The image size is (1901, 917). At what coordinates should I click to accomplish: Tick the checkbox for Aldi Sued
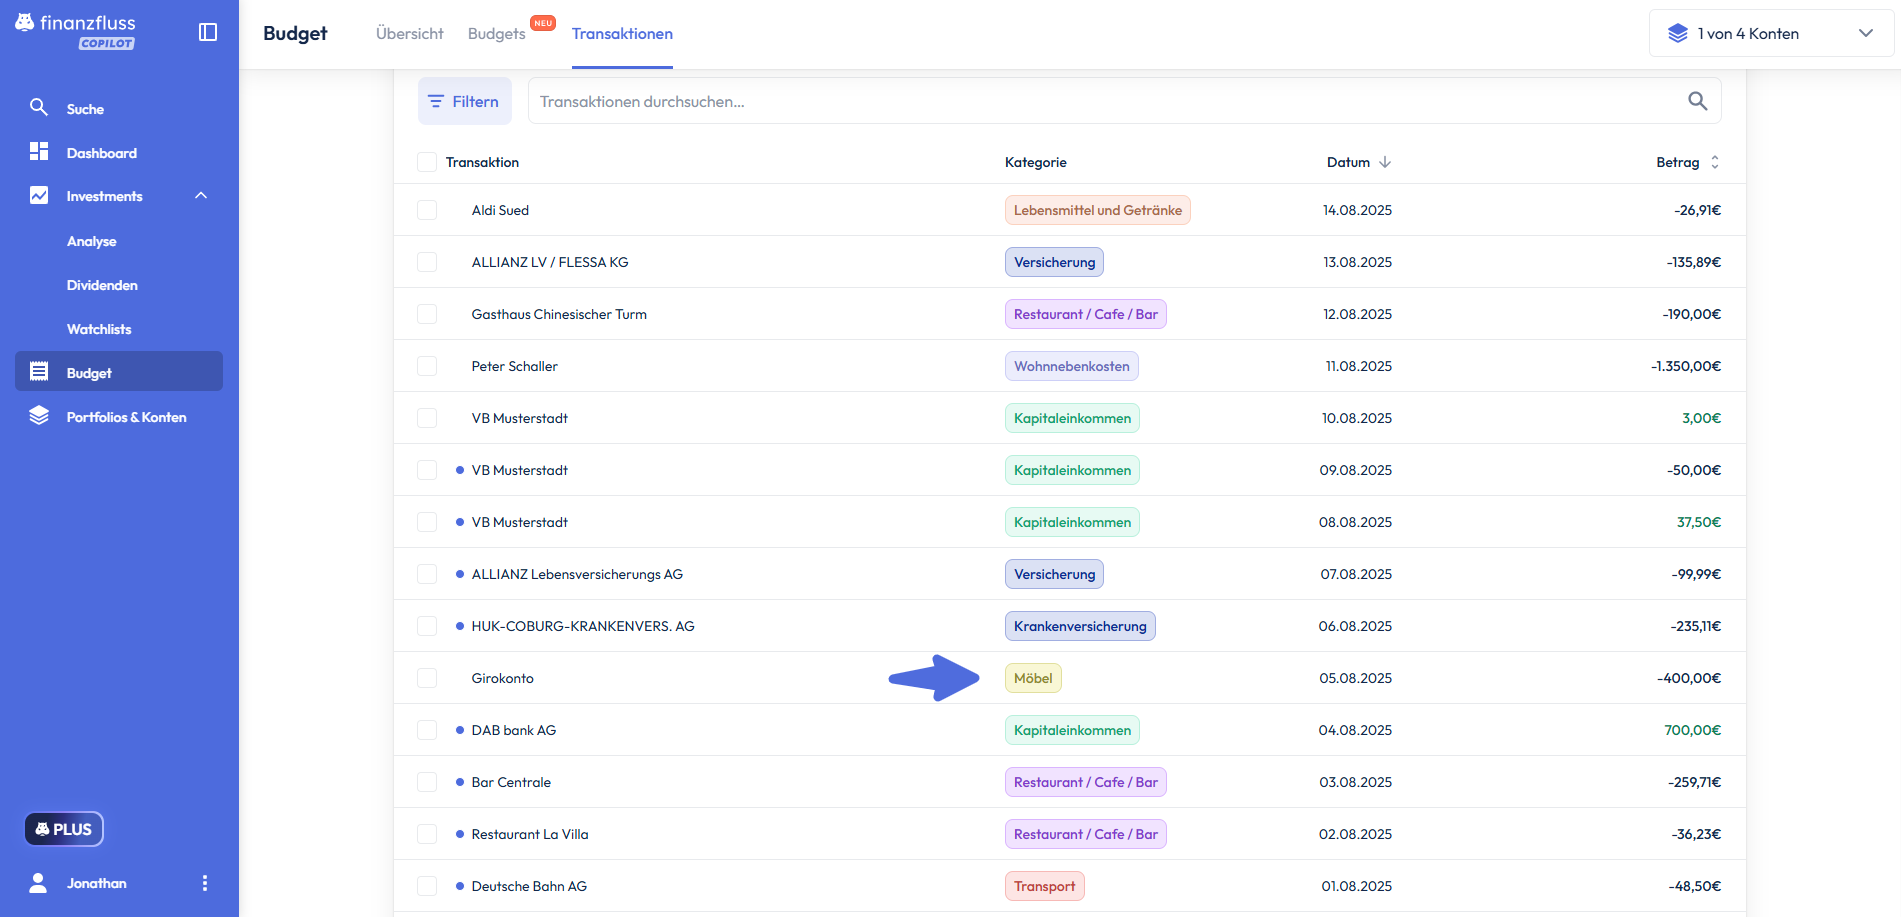[427, 210]
